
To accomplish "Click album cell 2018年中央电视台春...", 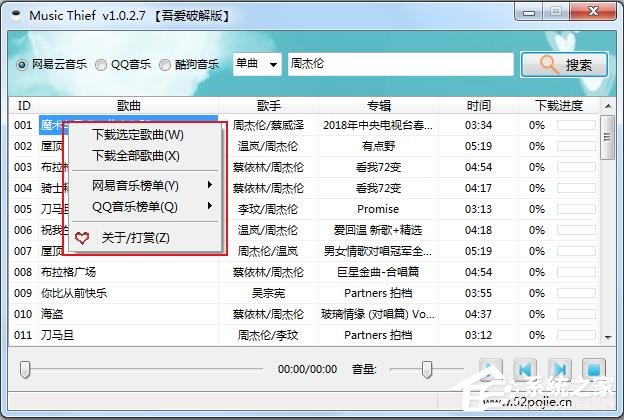I will click(378, 125).
